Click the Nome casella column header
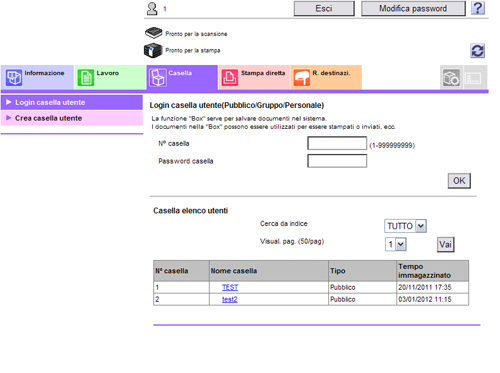Screen dimensions: 500x373 click(x=269, y=271)
